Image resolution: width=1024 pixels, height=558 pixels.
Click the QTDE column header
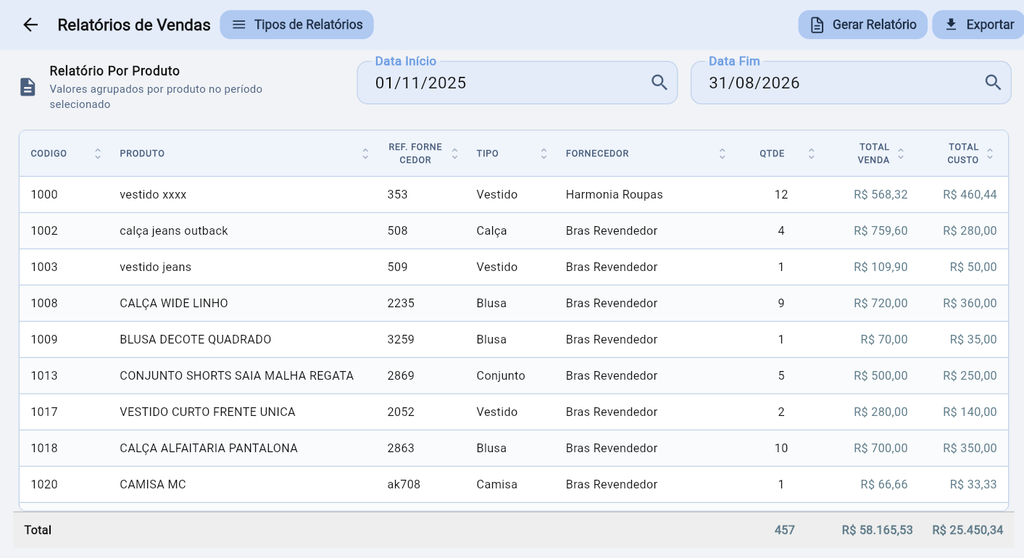(x=772, y=154)
